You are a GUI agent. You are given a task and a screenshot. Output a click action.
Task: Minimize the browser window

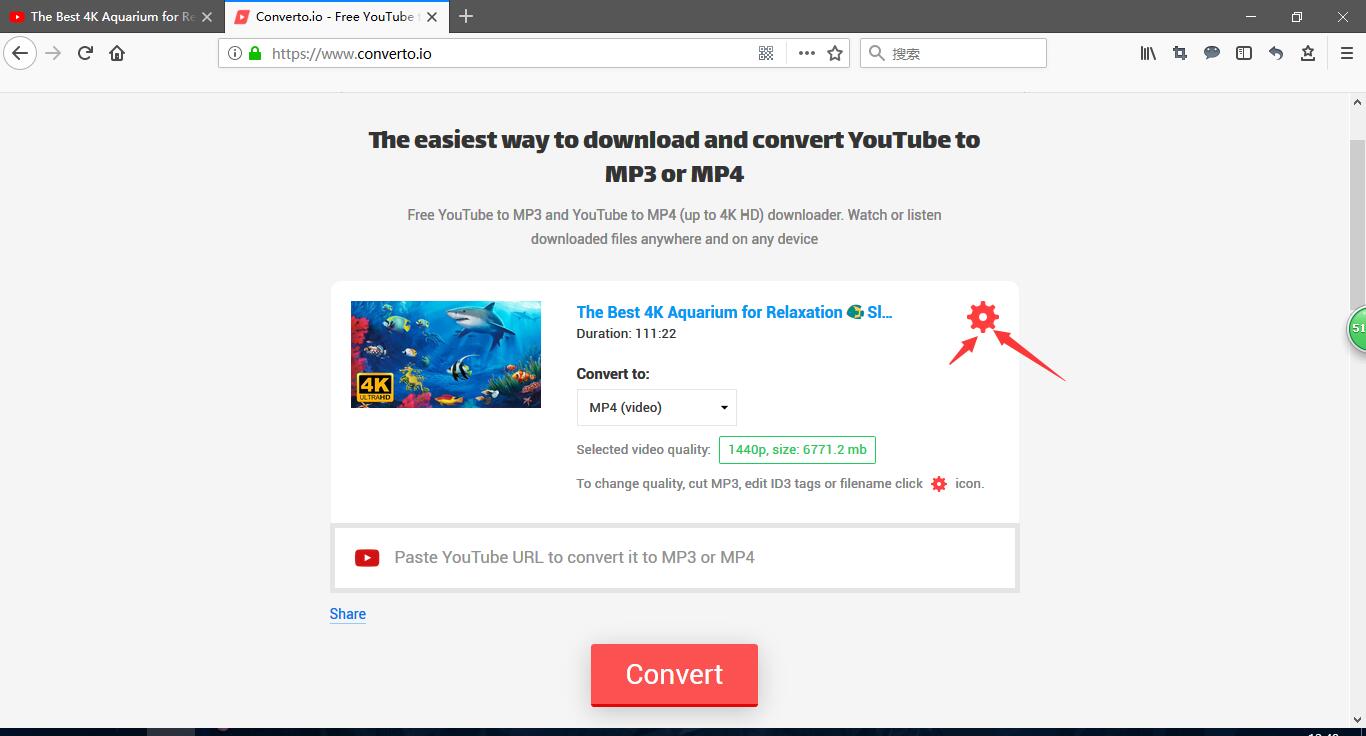[1251, 16]
